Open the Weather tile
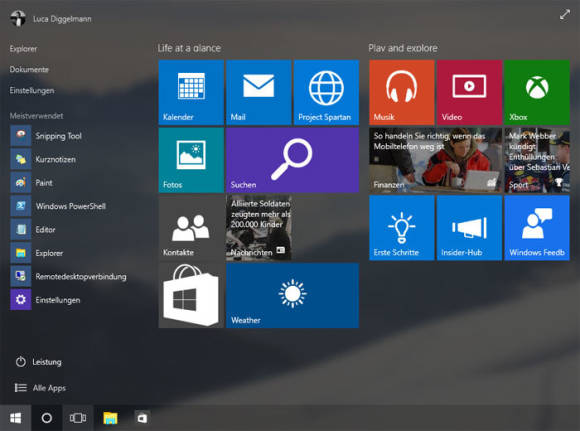The width and height of the screenshot is (580, 431). click(292, 295)
